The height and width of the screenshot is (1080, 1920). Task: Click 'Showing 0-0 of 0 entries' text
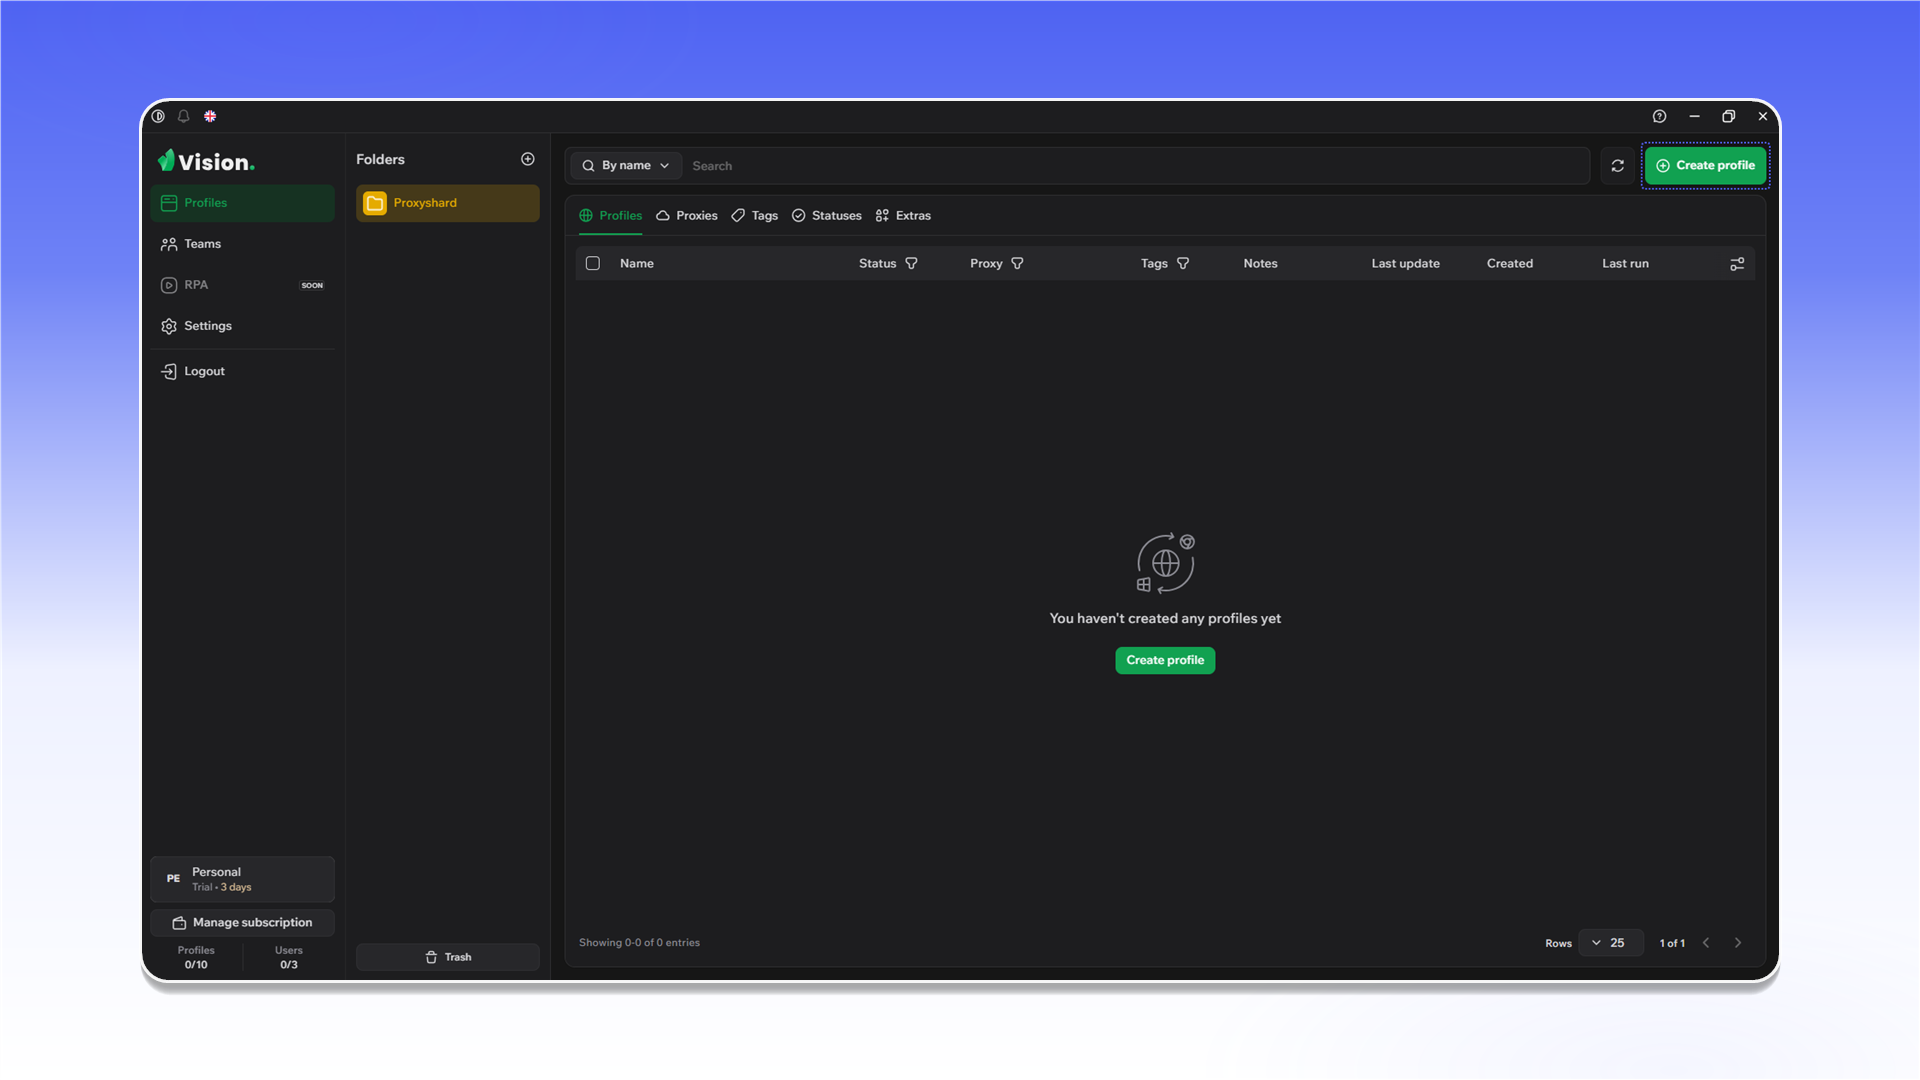click(639, 943)
